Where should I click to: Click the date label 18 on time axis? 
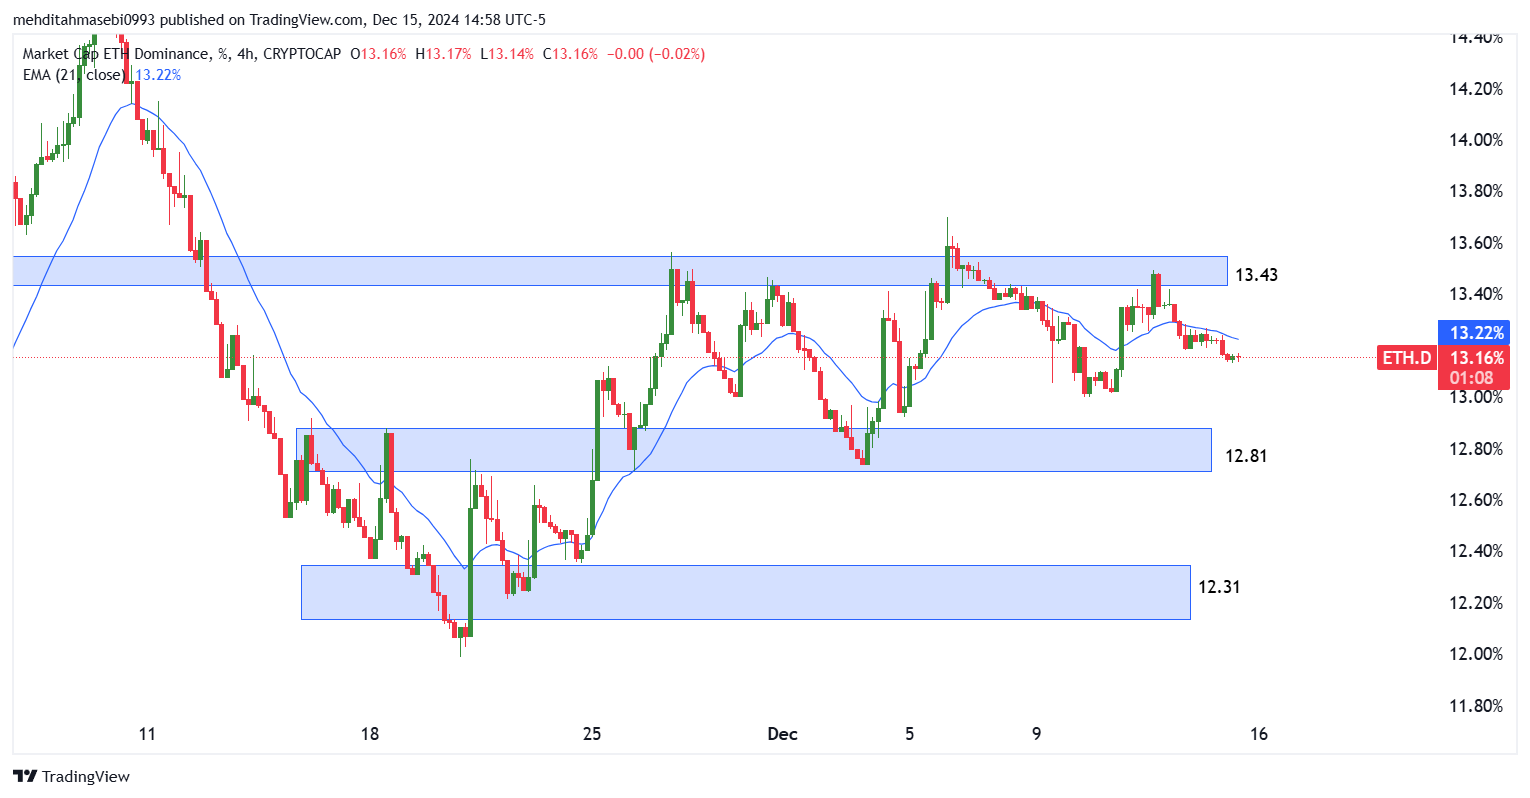[370, 734]
